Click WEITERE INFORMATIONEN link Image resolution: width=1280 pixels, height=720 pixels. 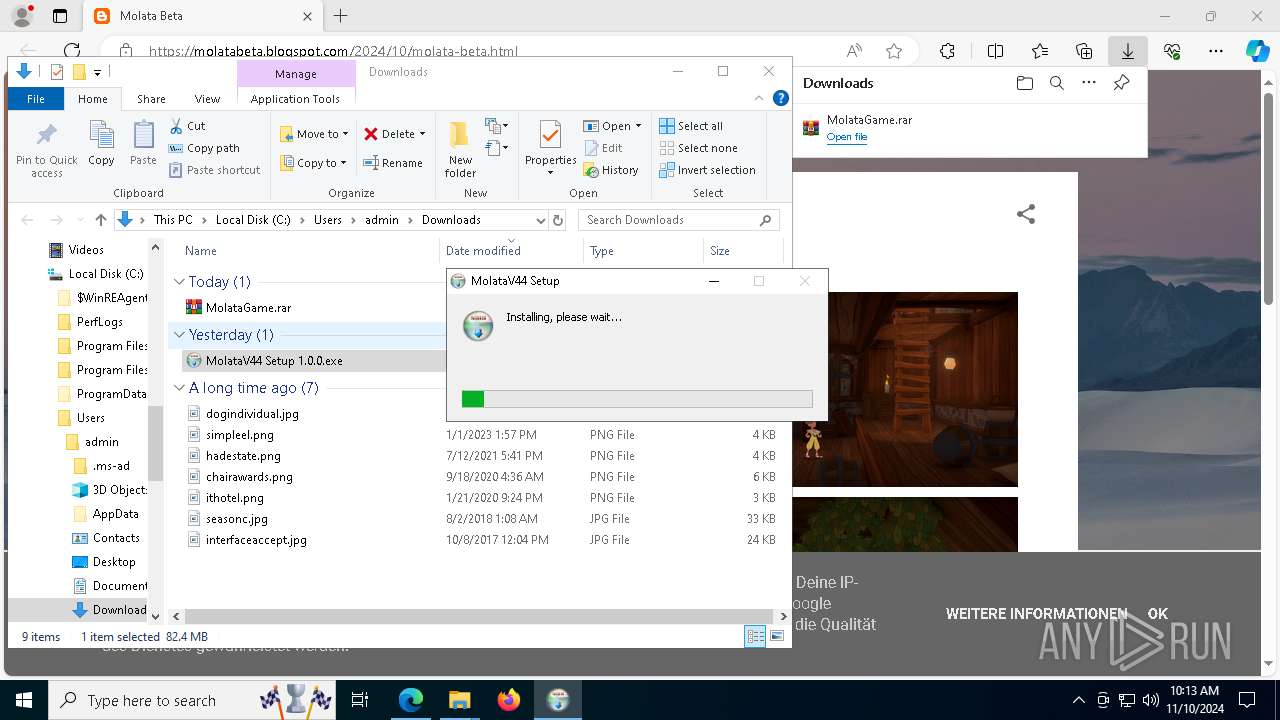(x=1036, y=614)
